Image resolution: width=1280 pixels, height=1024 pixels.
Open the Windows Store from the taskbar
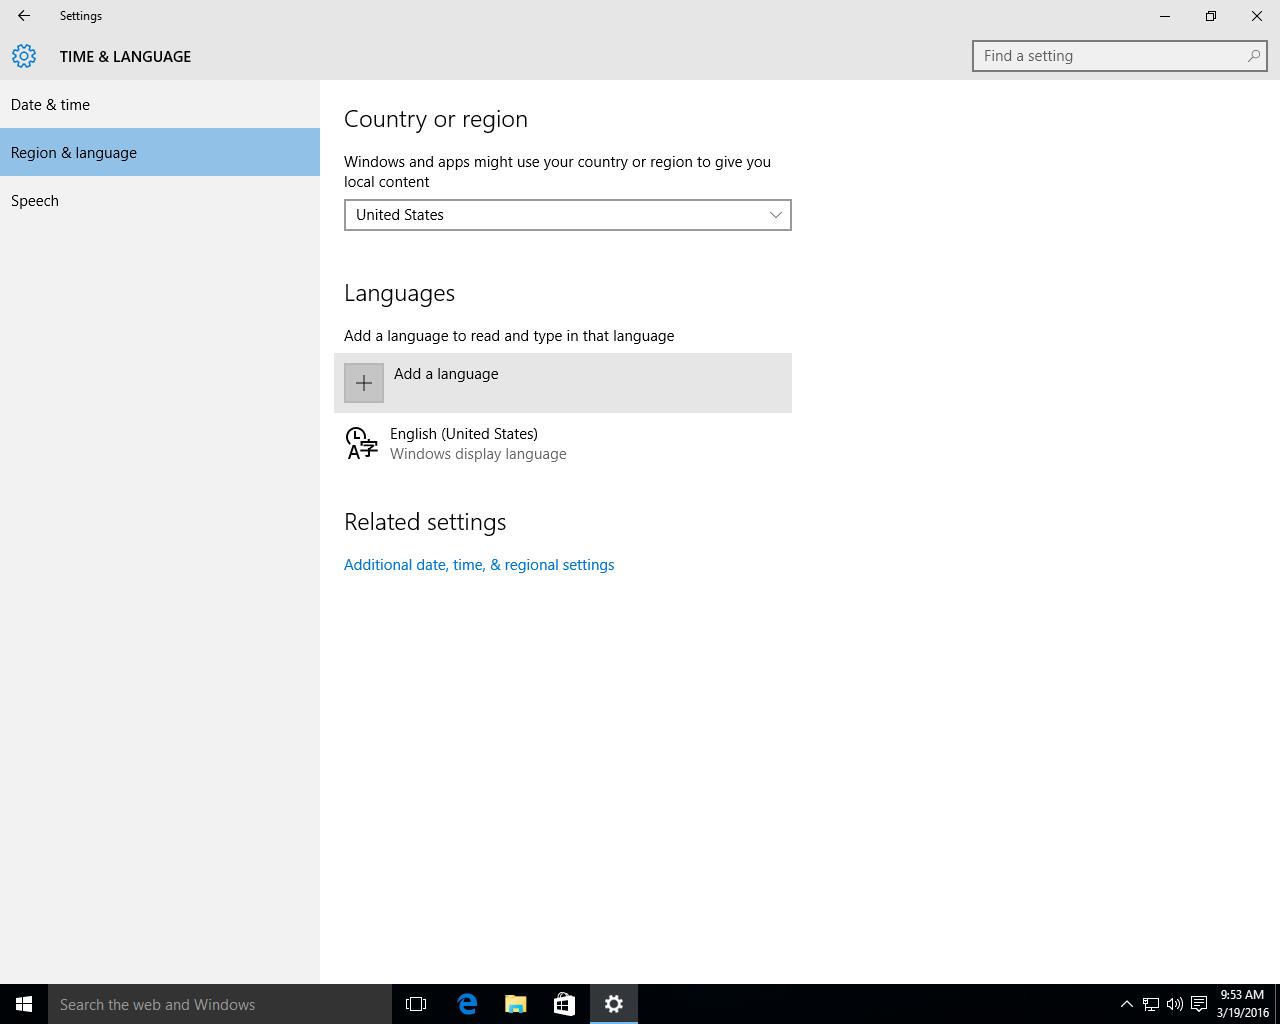click(x=564, y=1004)
